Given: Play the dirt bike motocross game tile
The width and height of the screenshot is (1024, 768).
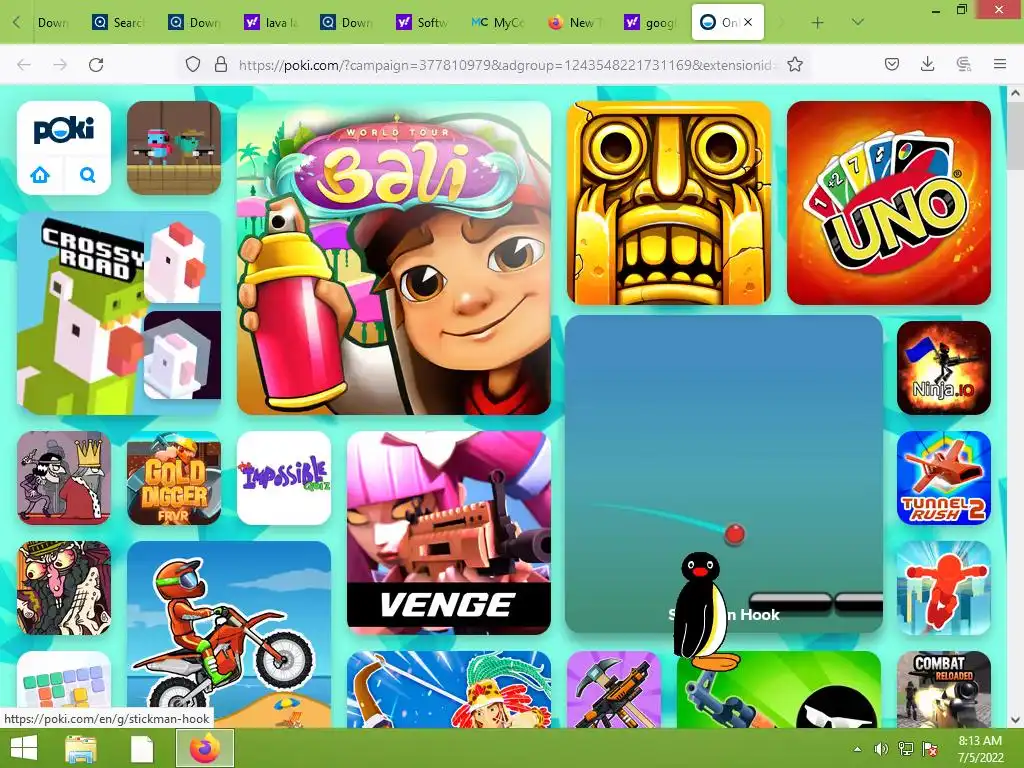Looking at the screenshot, I should tap(229, 634).
